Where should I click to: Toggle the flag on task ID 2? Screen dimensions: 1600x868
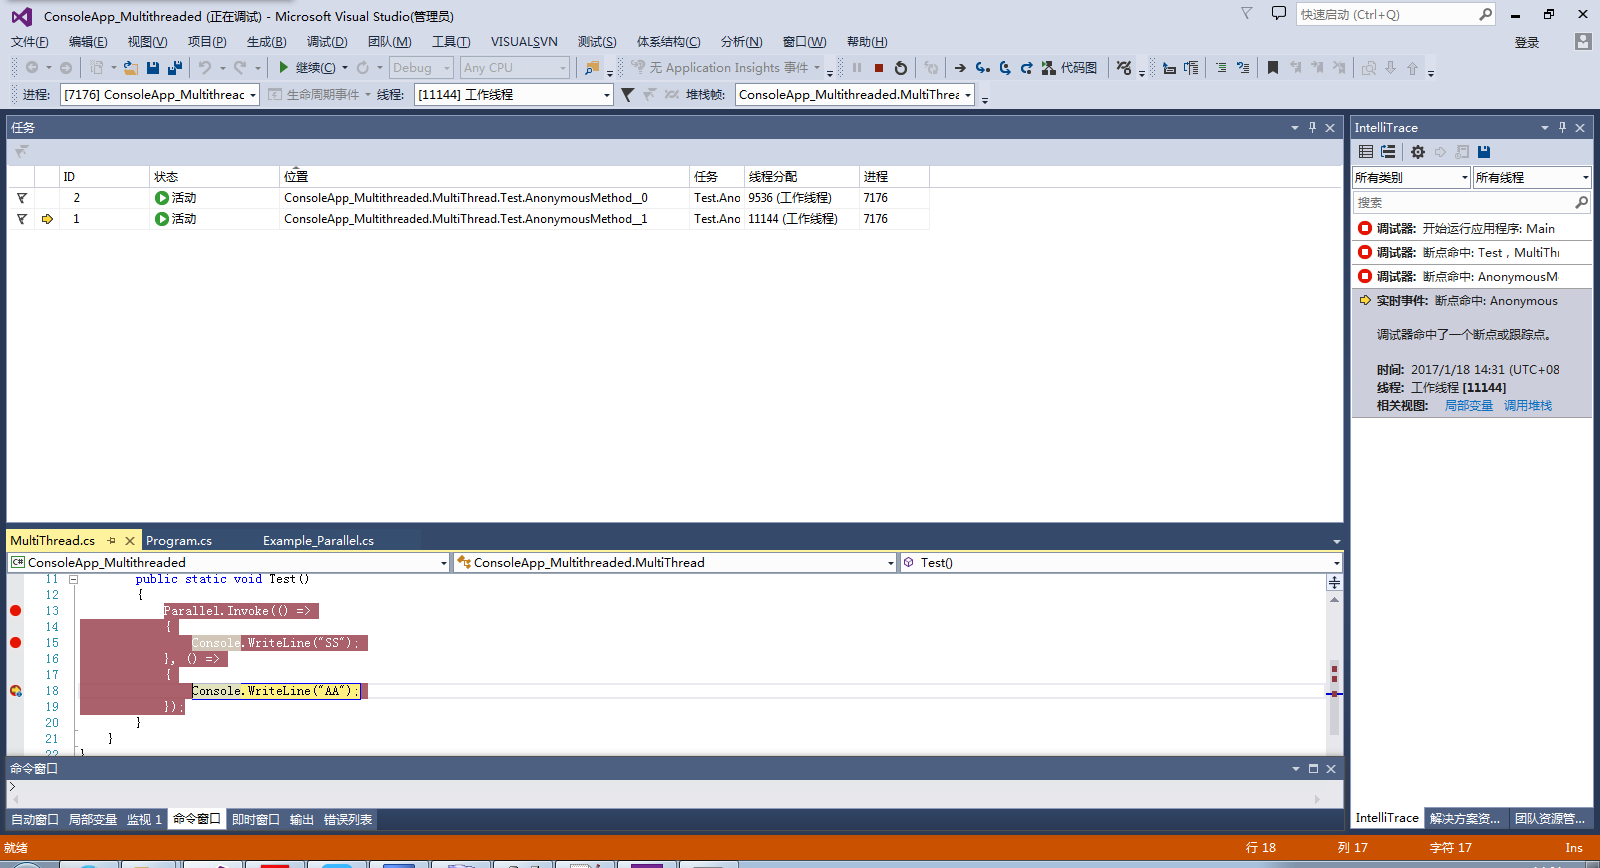pos(22,198)
